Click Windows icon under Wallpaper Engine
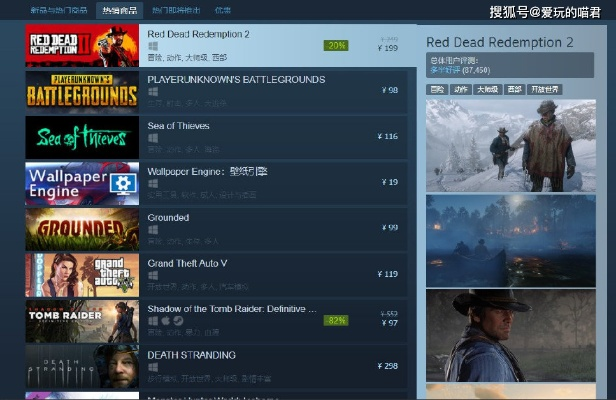The image size is (616, 400). click(x=153, y=183)
